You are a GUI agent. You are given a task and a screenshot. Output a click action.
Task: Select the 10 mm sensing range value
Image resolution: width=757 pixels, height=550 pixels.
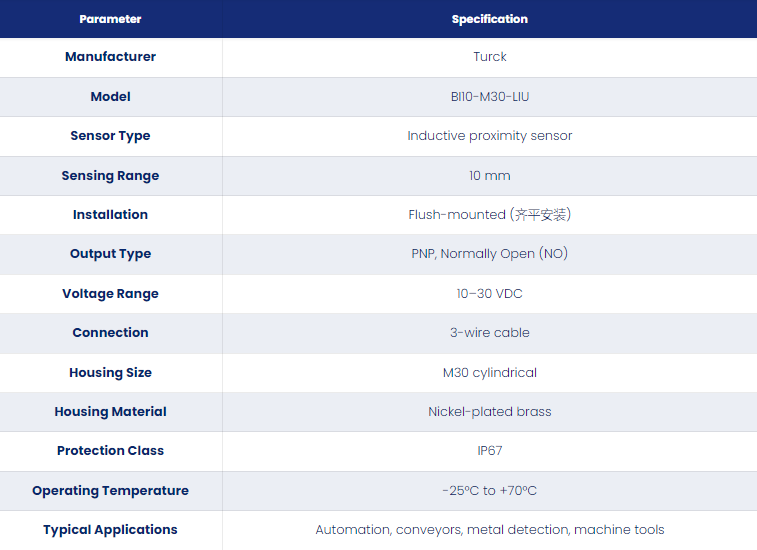tap(490, 176)
